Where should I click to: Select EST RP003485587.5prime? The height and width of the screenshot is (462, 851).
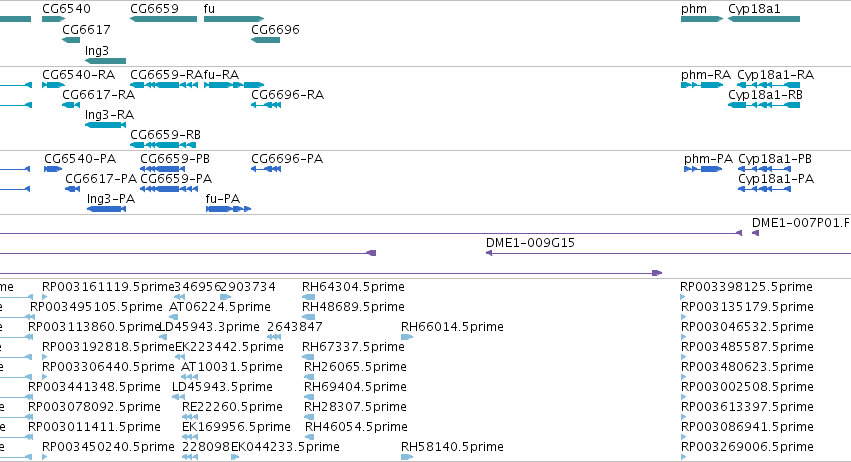pos(747,347)
